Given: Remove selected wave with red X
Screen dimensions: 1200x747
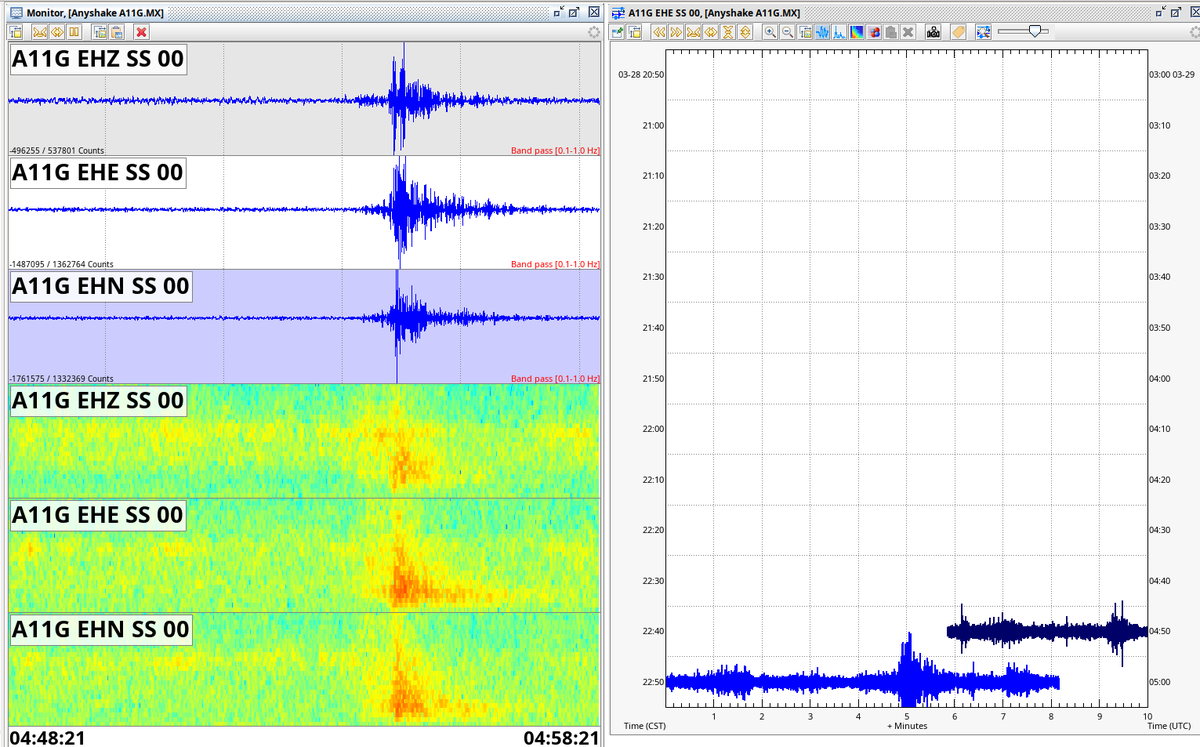Looking at the screenshot, I should tap(142, 32).
